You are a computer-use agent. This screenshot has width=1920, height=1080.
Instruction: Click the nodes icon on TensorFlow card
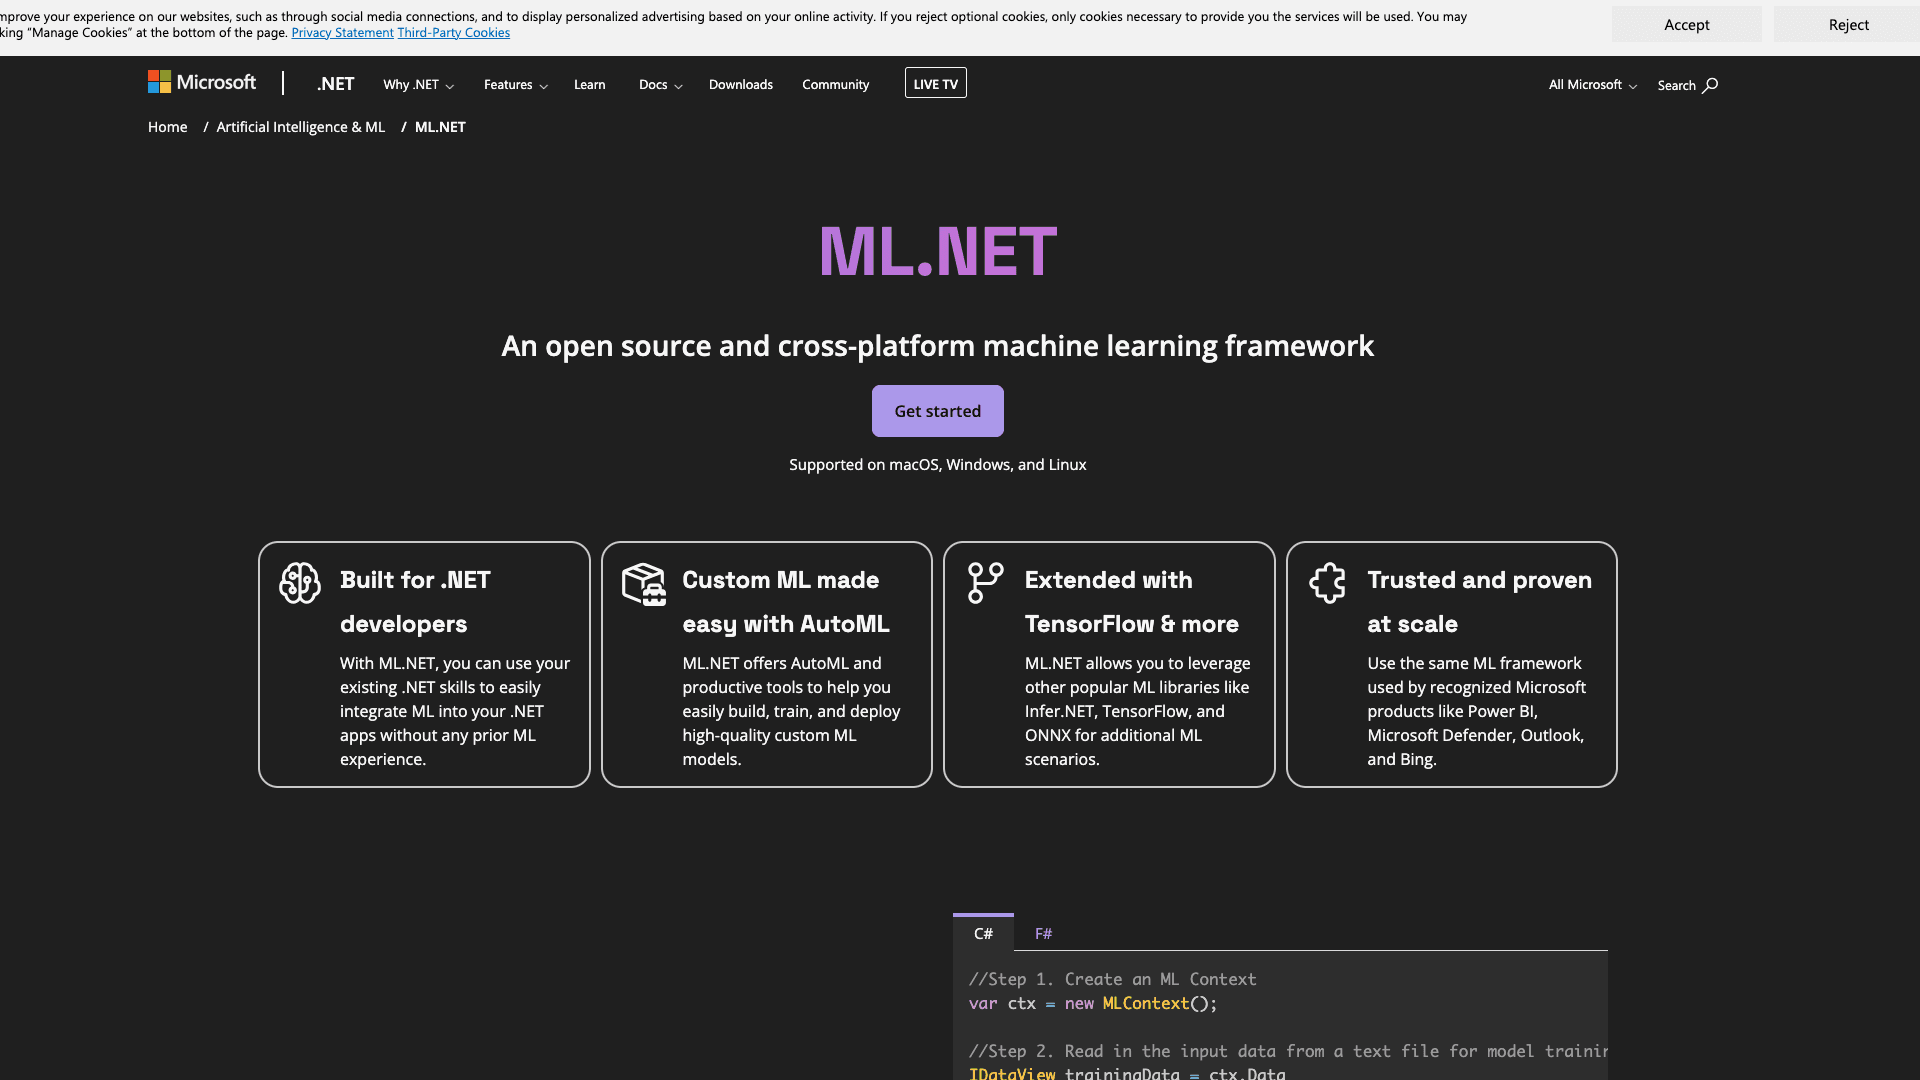[x=985, y=583]
